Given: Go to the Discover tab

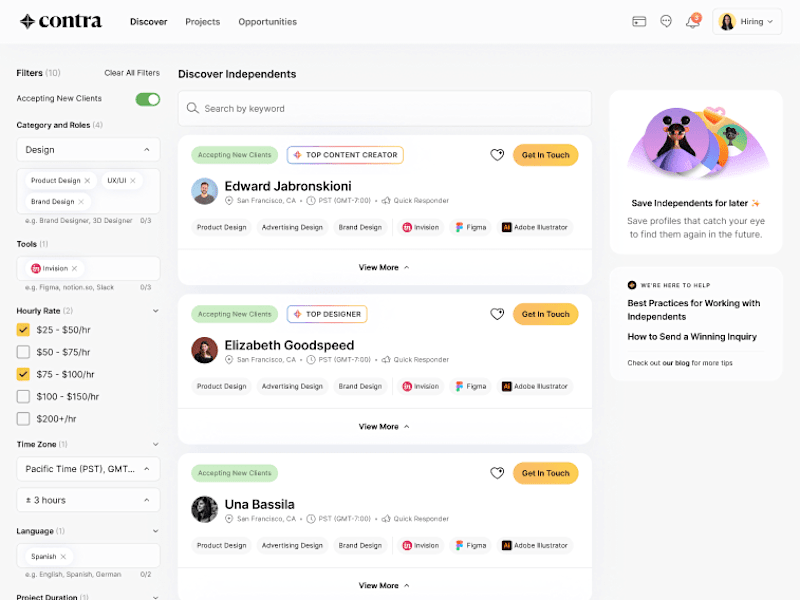Looking at the screenshot, I should tap(148, 21).
